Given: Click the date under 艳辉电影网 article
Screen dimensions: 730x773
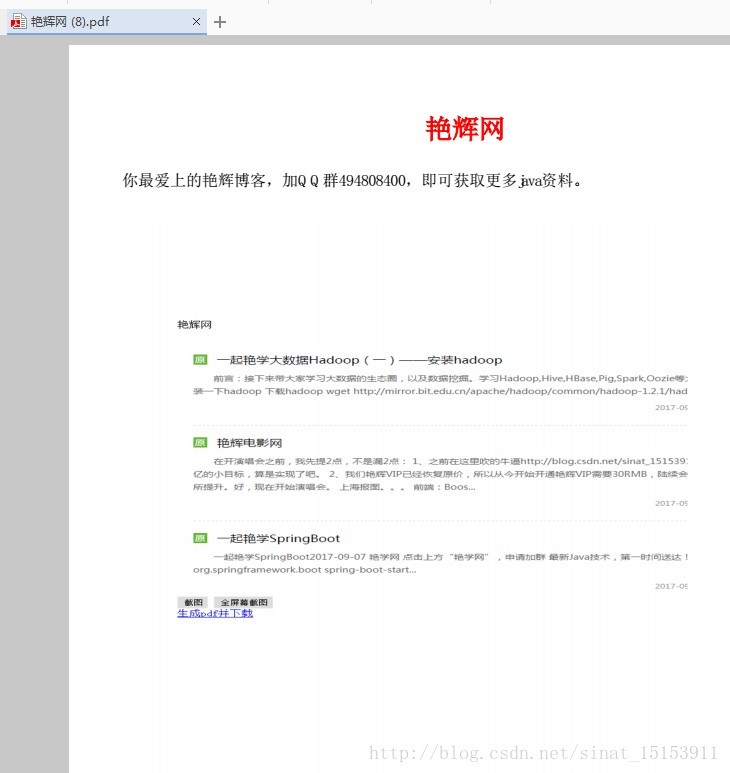Looking at the screenshot, I should click(x=671, y=503).
